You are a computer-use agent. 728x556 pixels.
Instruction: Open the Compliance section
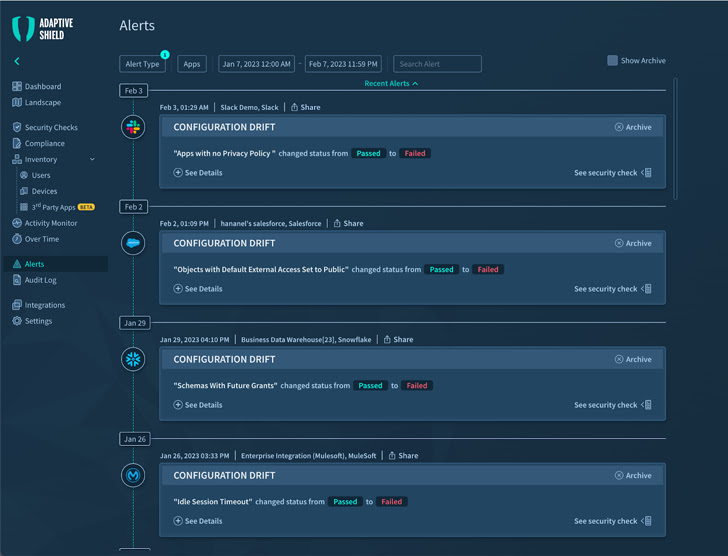pyautogui.click(x=39, y=143)
